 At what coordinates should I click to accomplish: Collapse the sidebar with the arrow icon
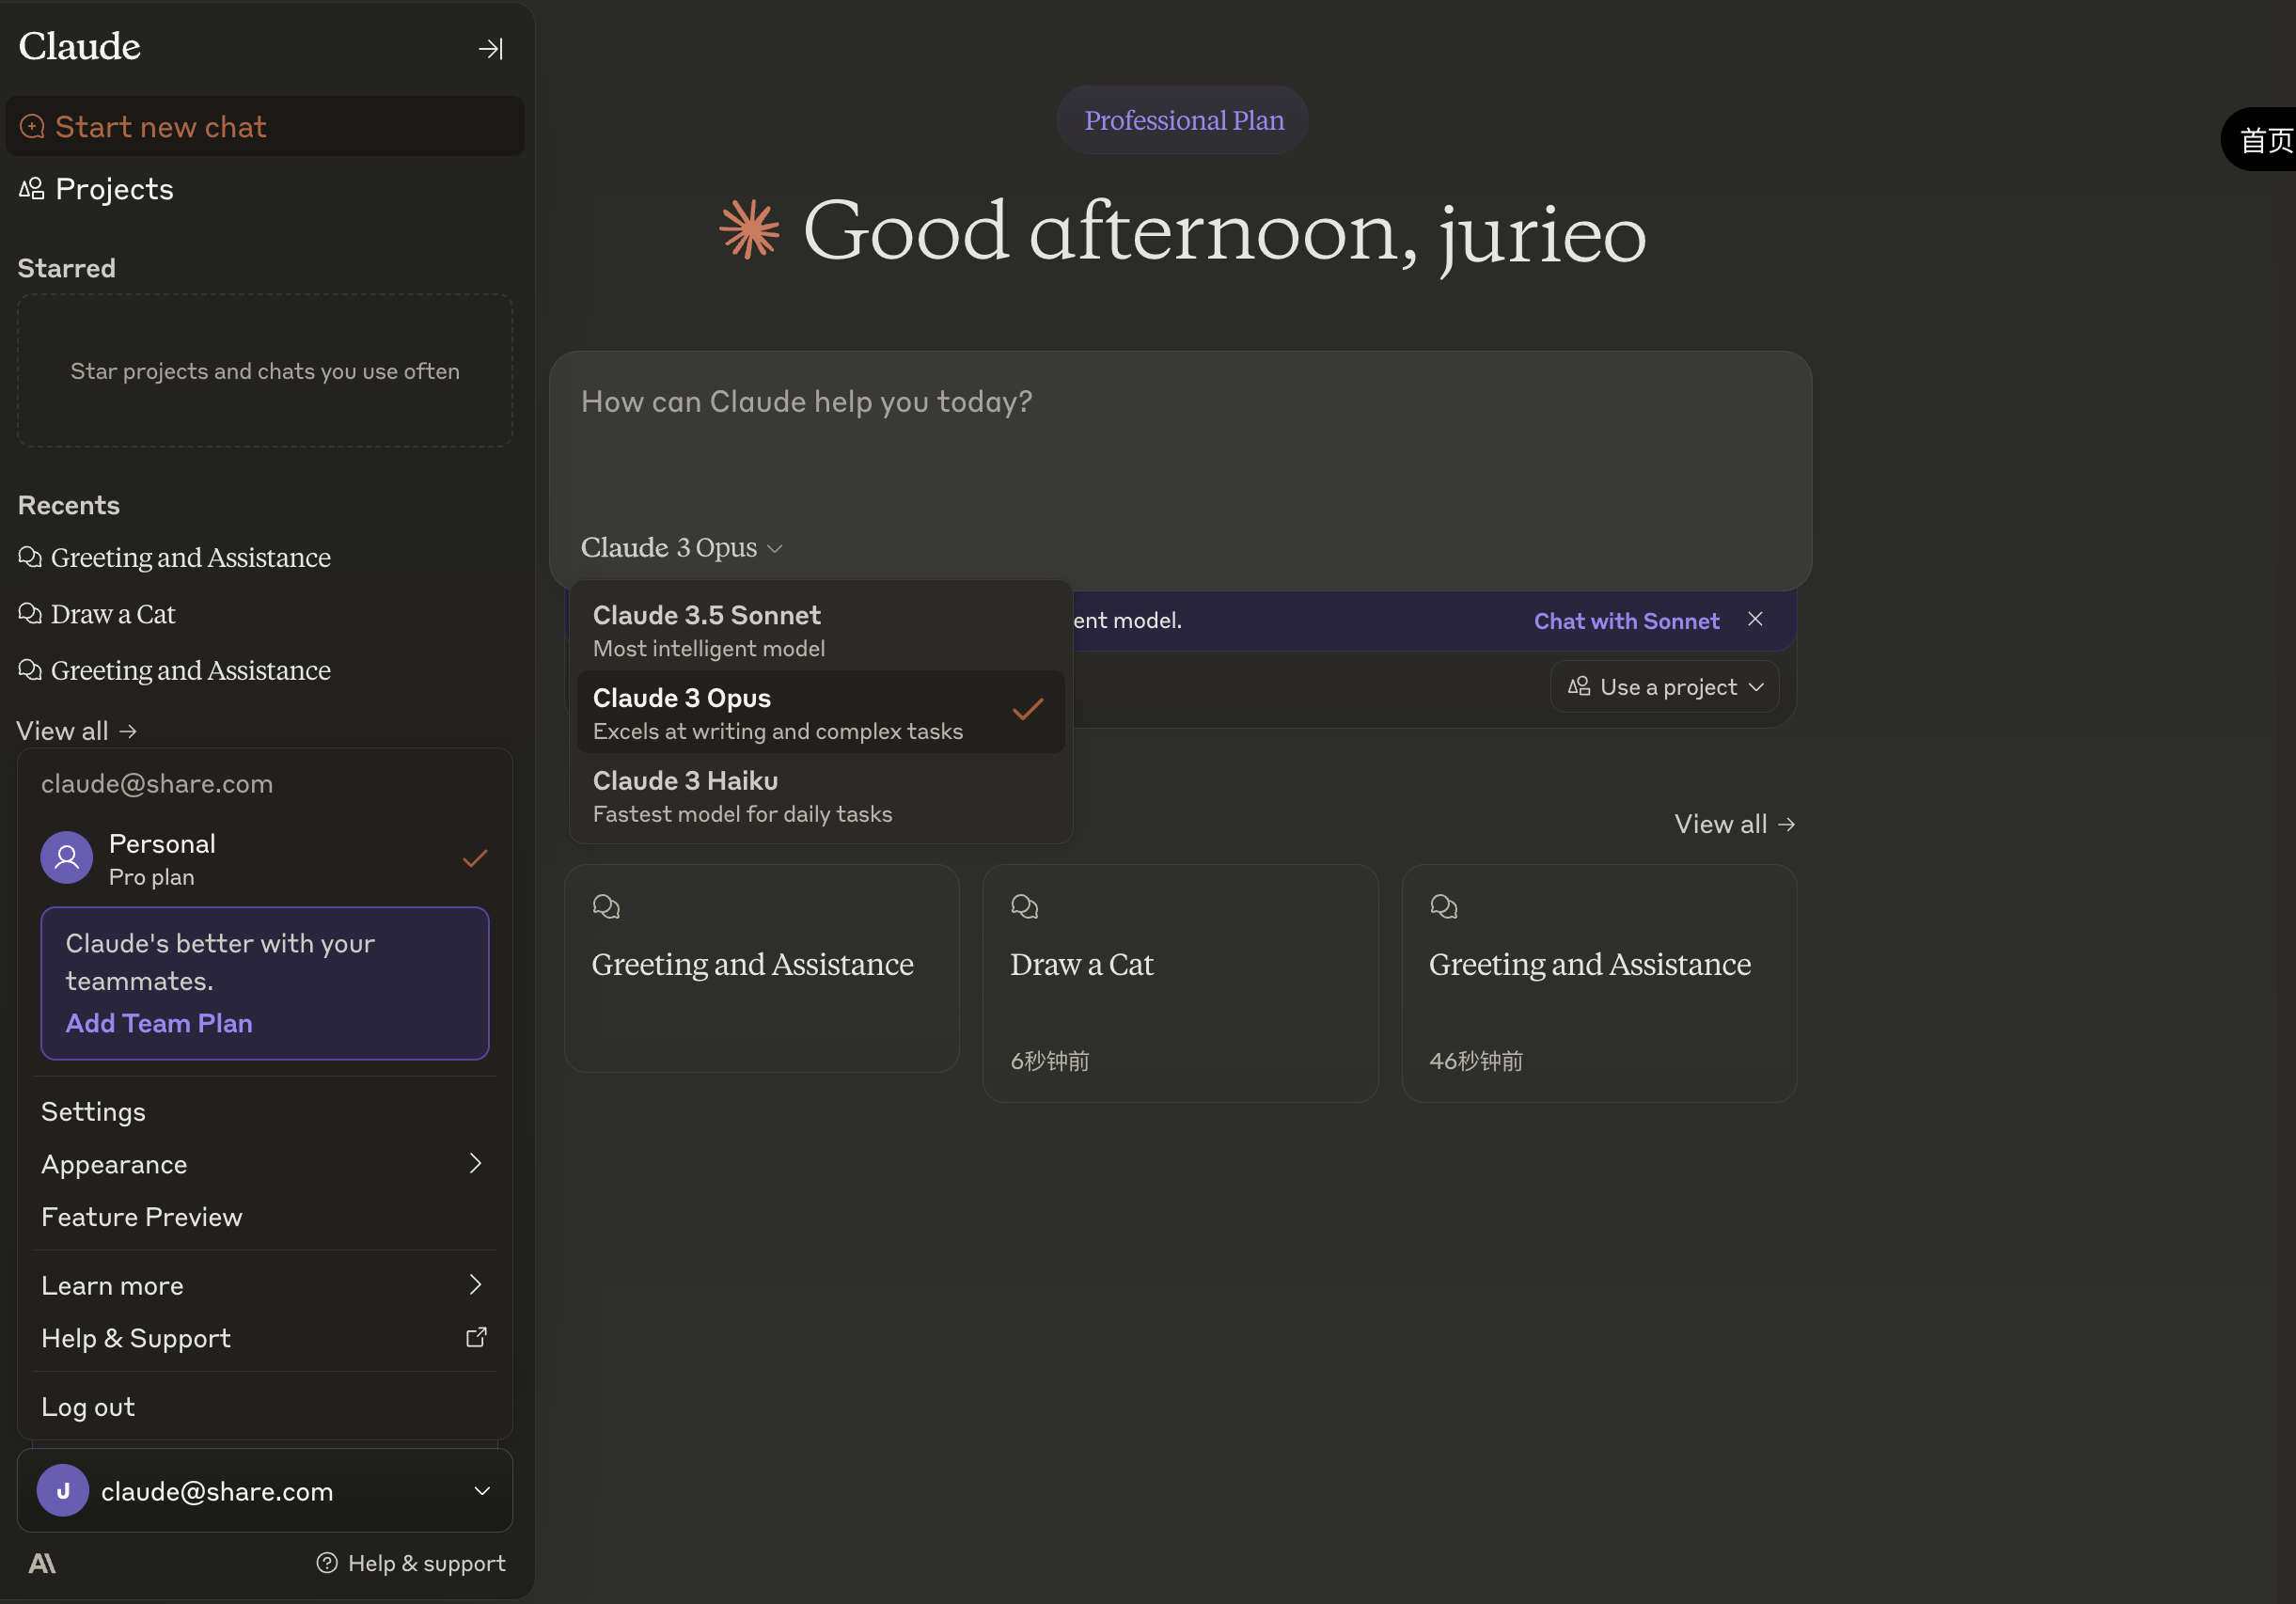[490, 48]
